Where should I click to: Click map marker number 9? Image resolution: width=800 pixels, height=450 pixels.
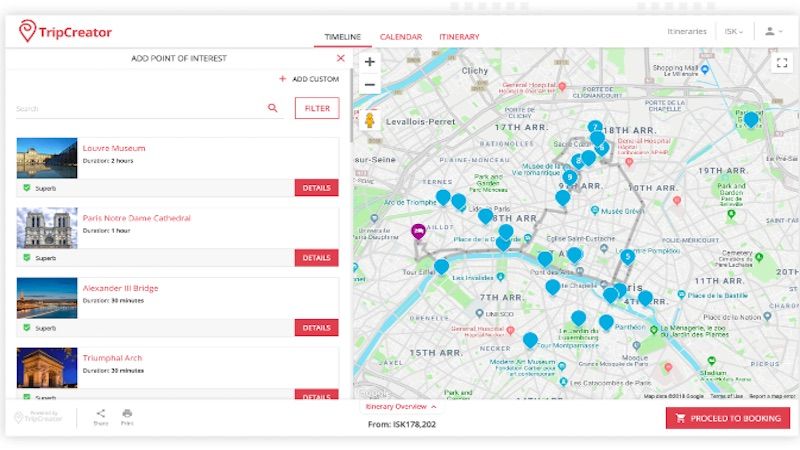(570, 177)
